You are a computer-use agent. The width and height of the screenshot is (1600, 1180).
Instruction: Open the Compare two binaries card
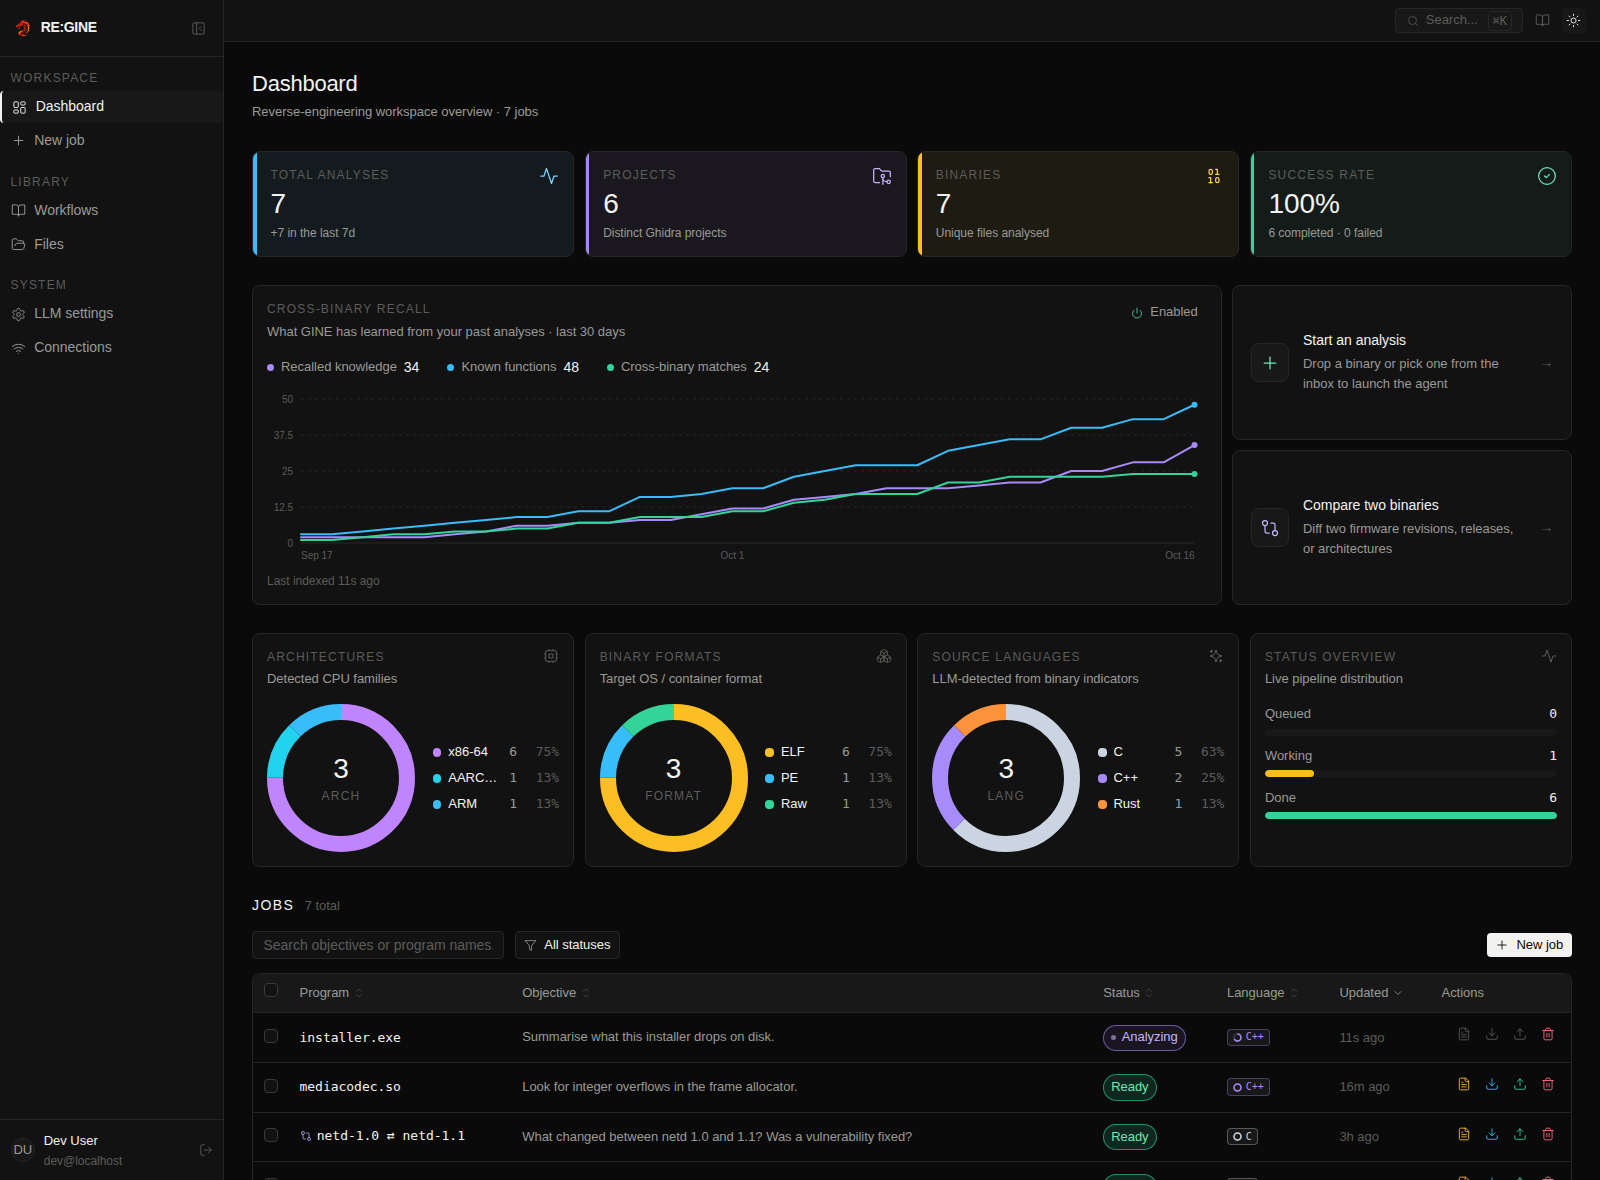[x=1402, y=527]
